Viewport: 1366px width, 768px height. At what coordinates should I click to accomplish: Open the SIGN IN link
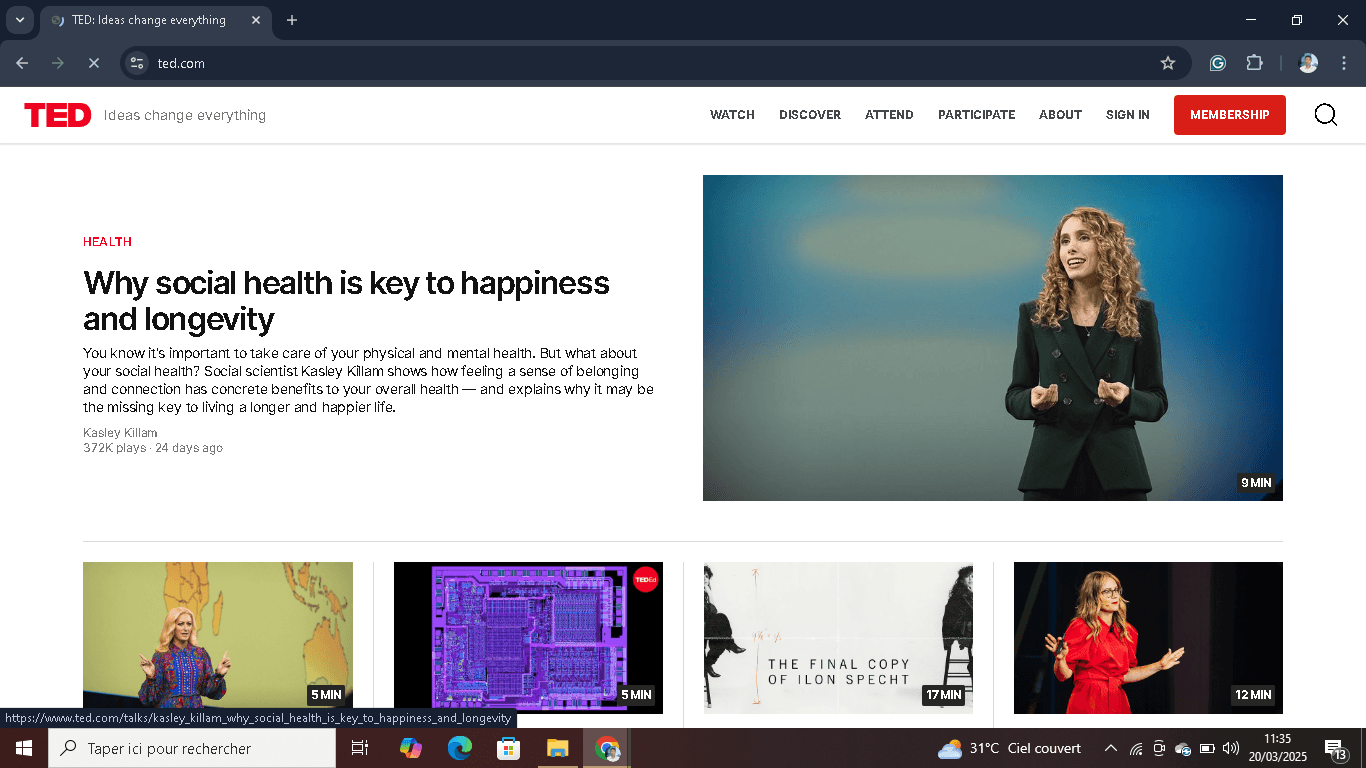[1127, 115]
